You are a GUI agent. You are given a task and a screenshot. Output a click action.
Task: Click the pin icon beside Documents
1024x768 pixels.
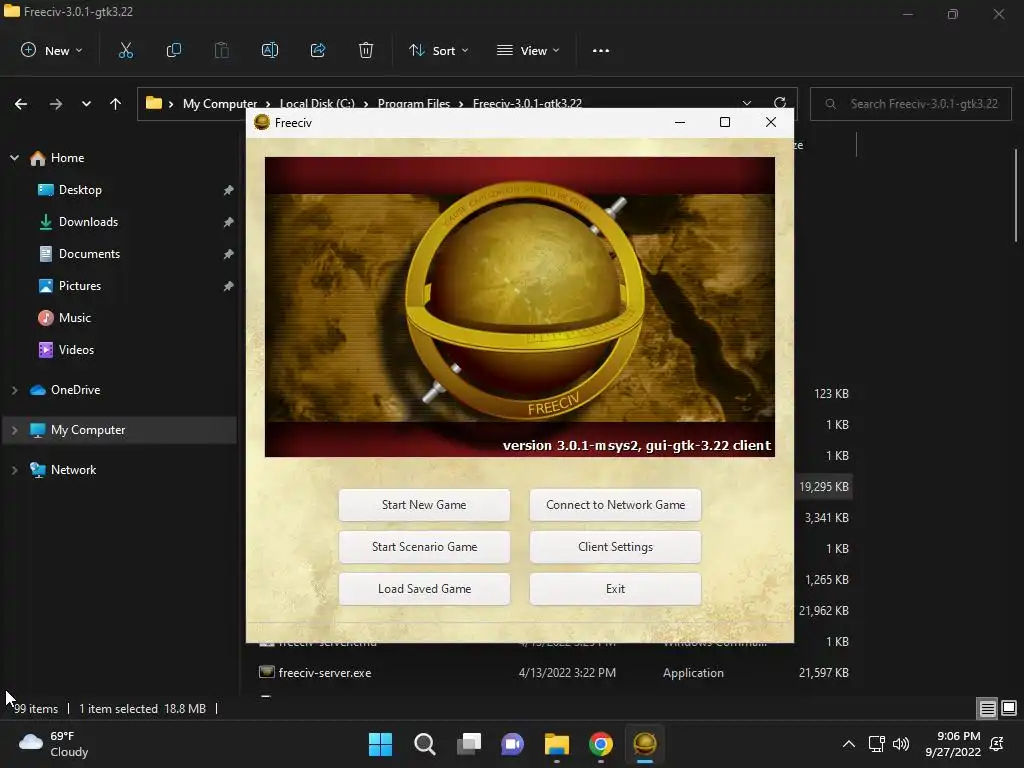click(228, 254)
